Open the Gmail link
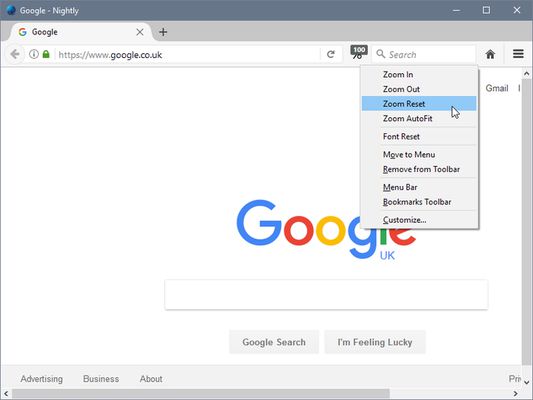533x400 pixels. (x=497, y=88)
